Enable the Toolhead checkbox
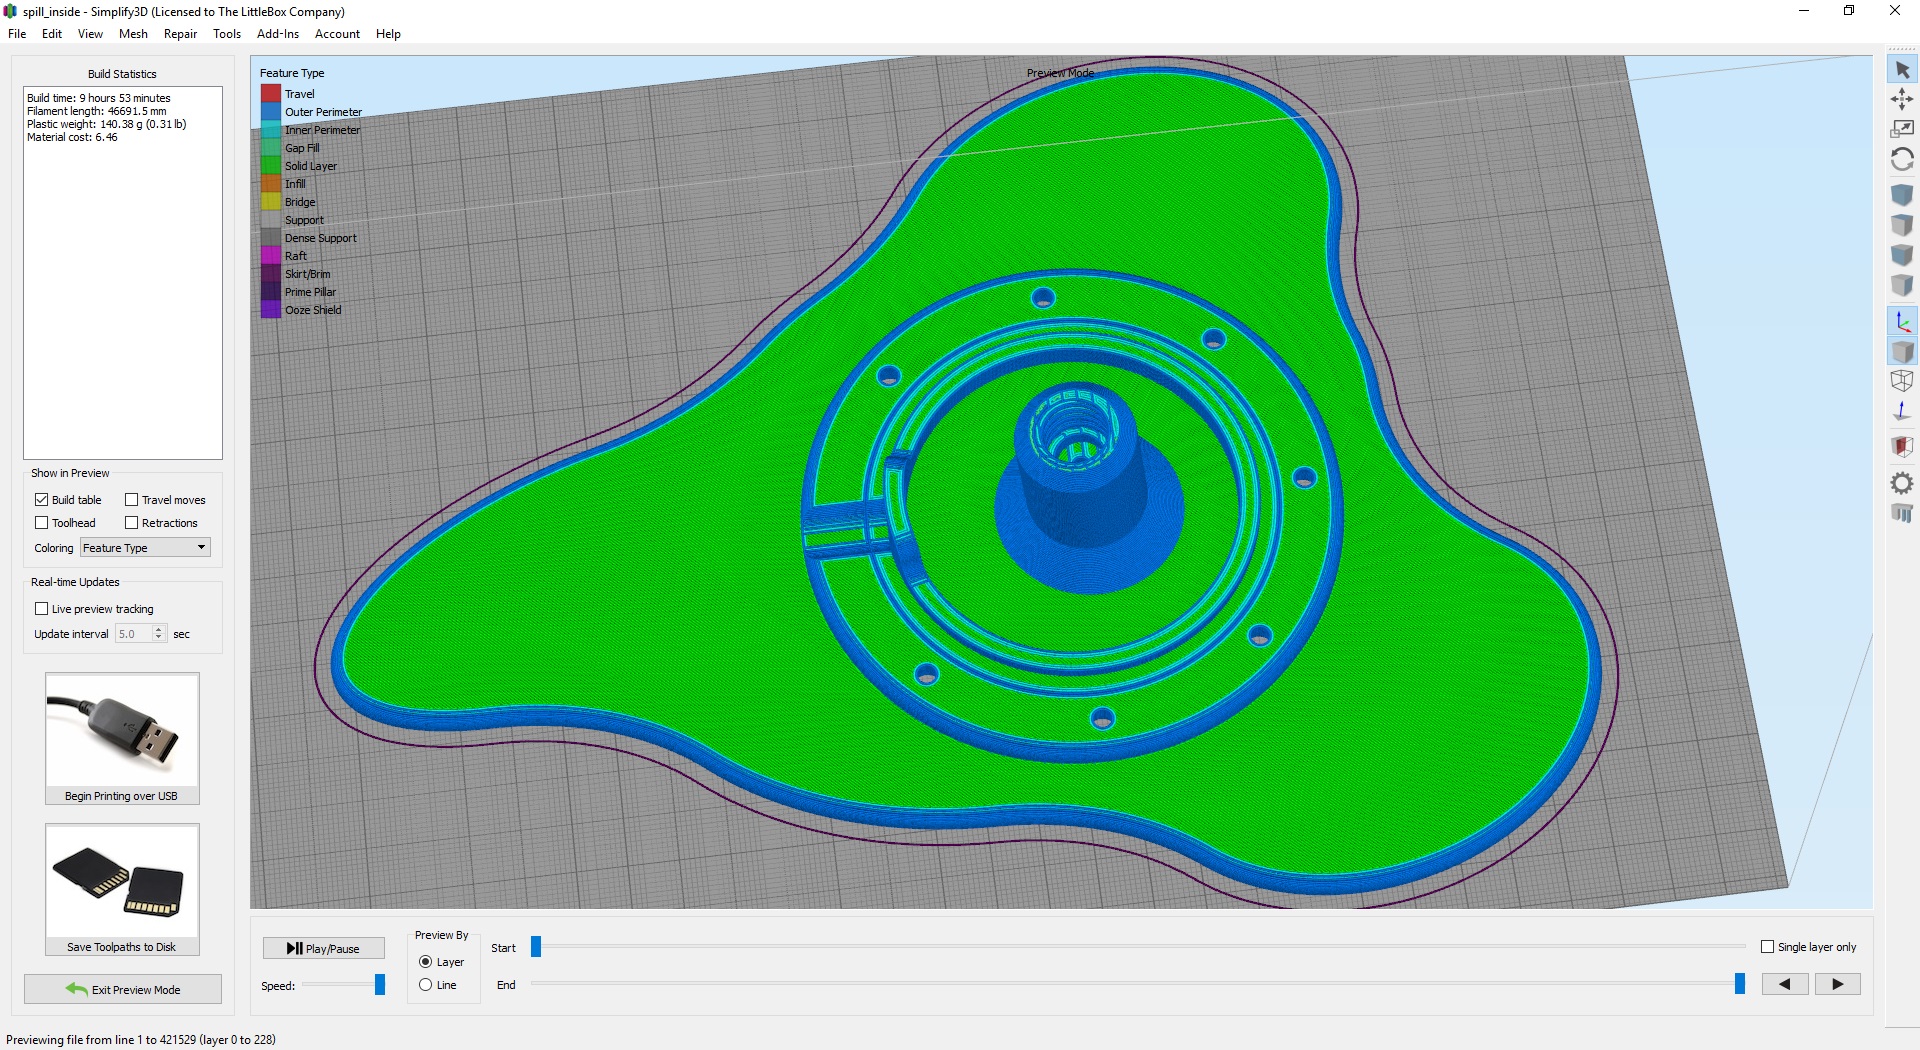The image size is (1920, 1050). (x=41, y=522)
